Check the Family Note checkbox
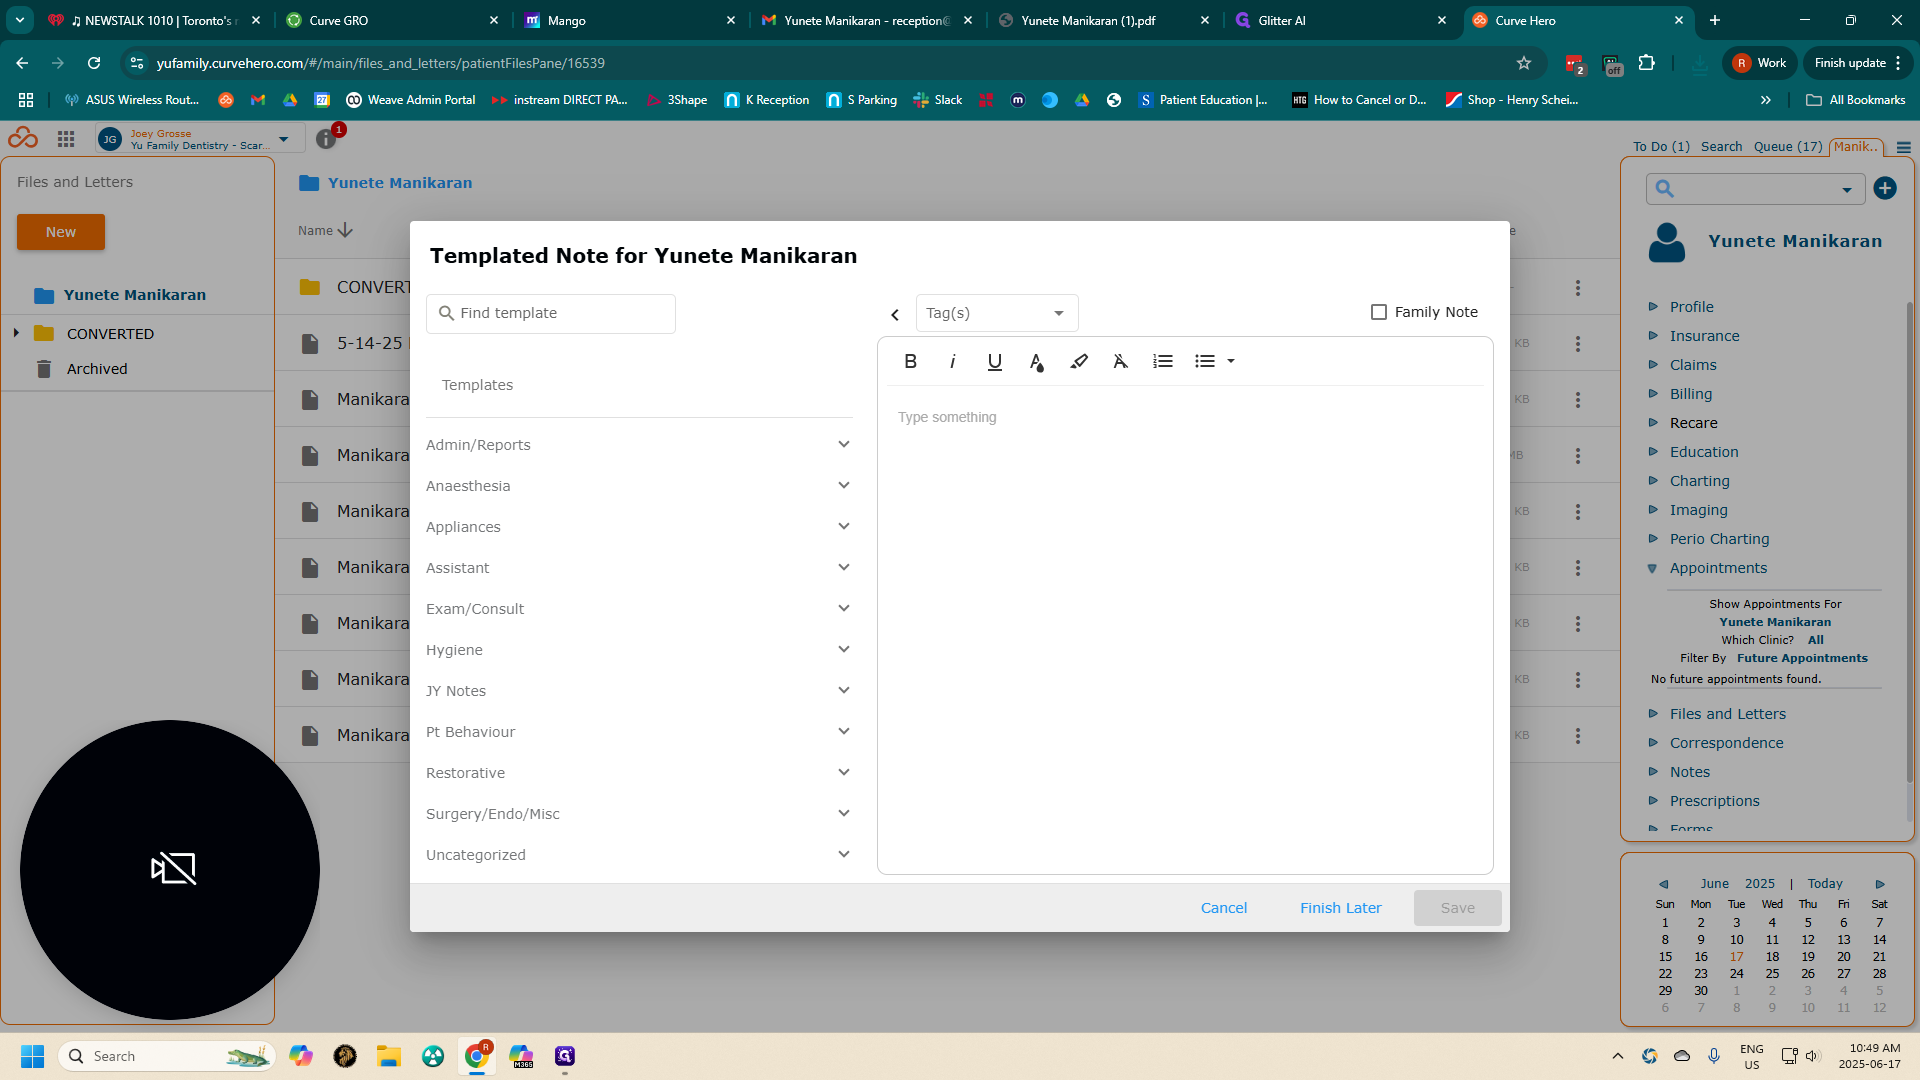This screenshot has height=1080, width=1920. click(x=1379, y=312)
